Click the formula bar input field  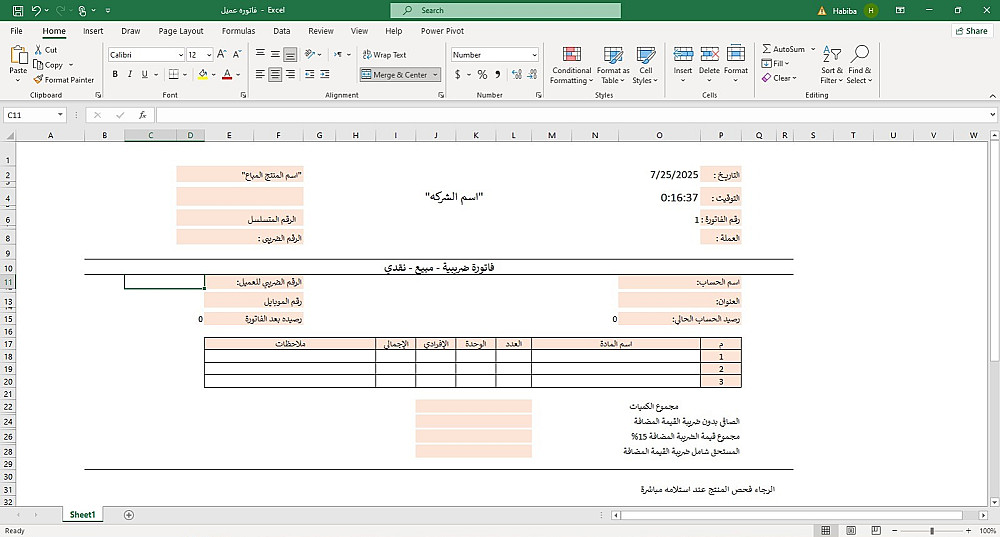(x=573, y=115)
